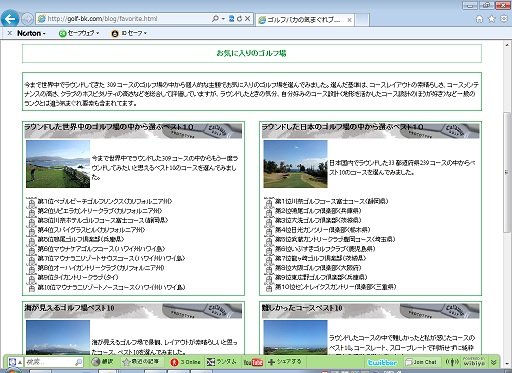Click the powered by wibiya logo
Viewport: 512px width, 373px height.
(474, 361)
